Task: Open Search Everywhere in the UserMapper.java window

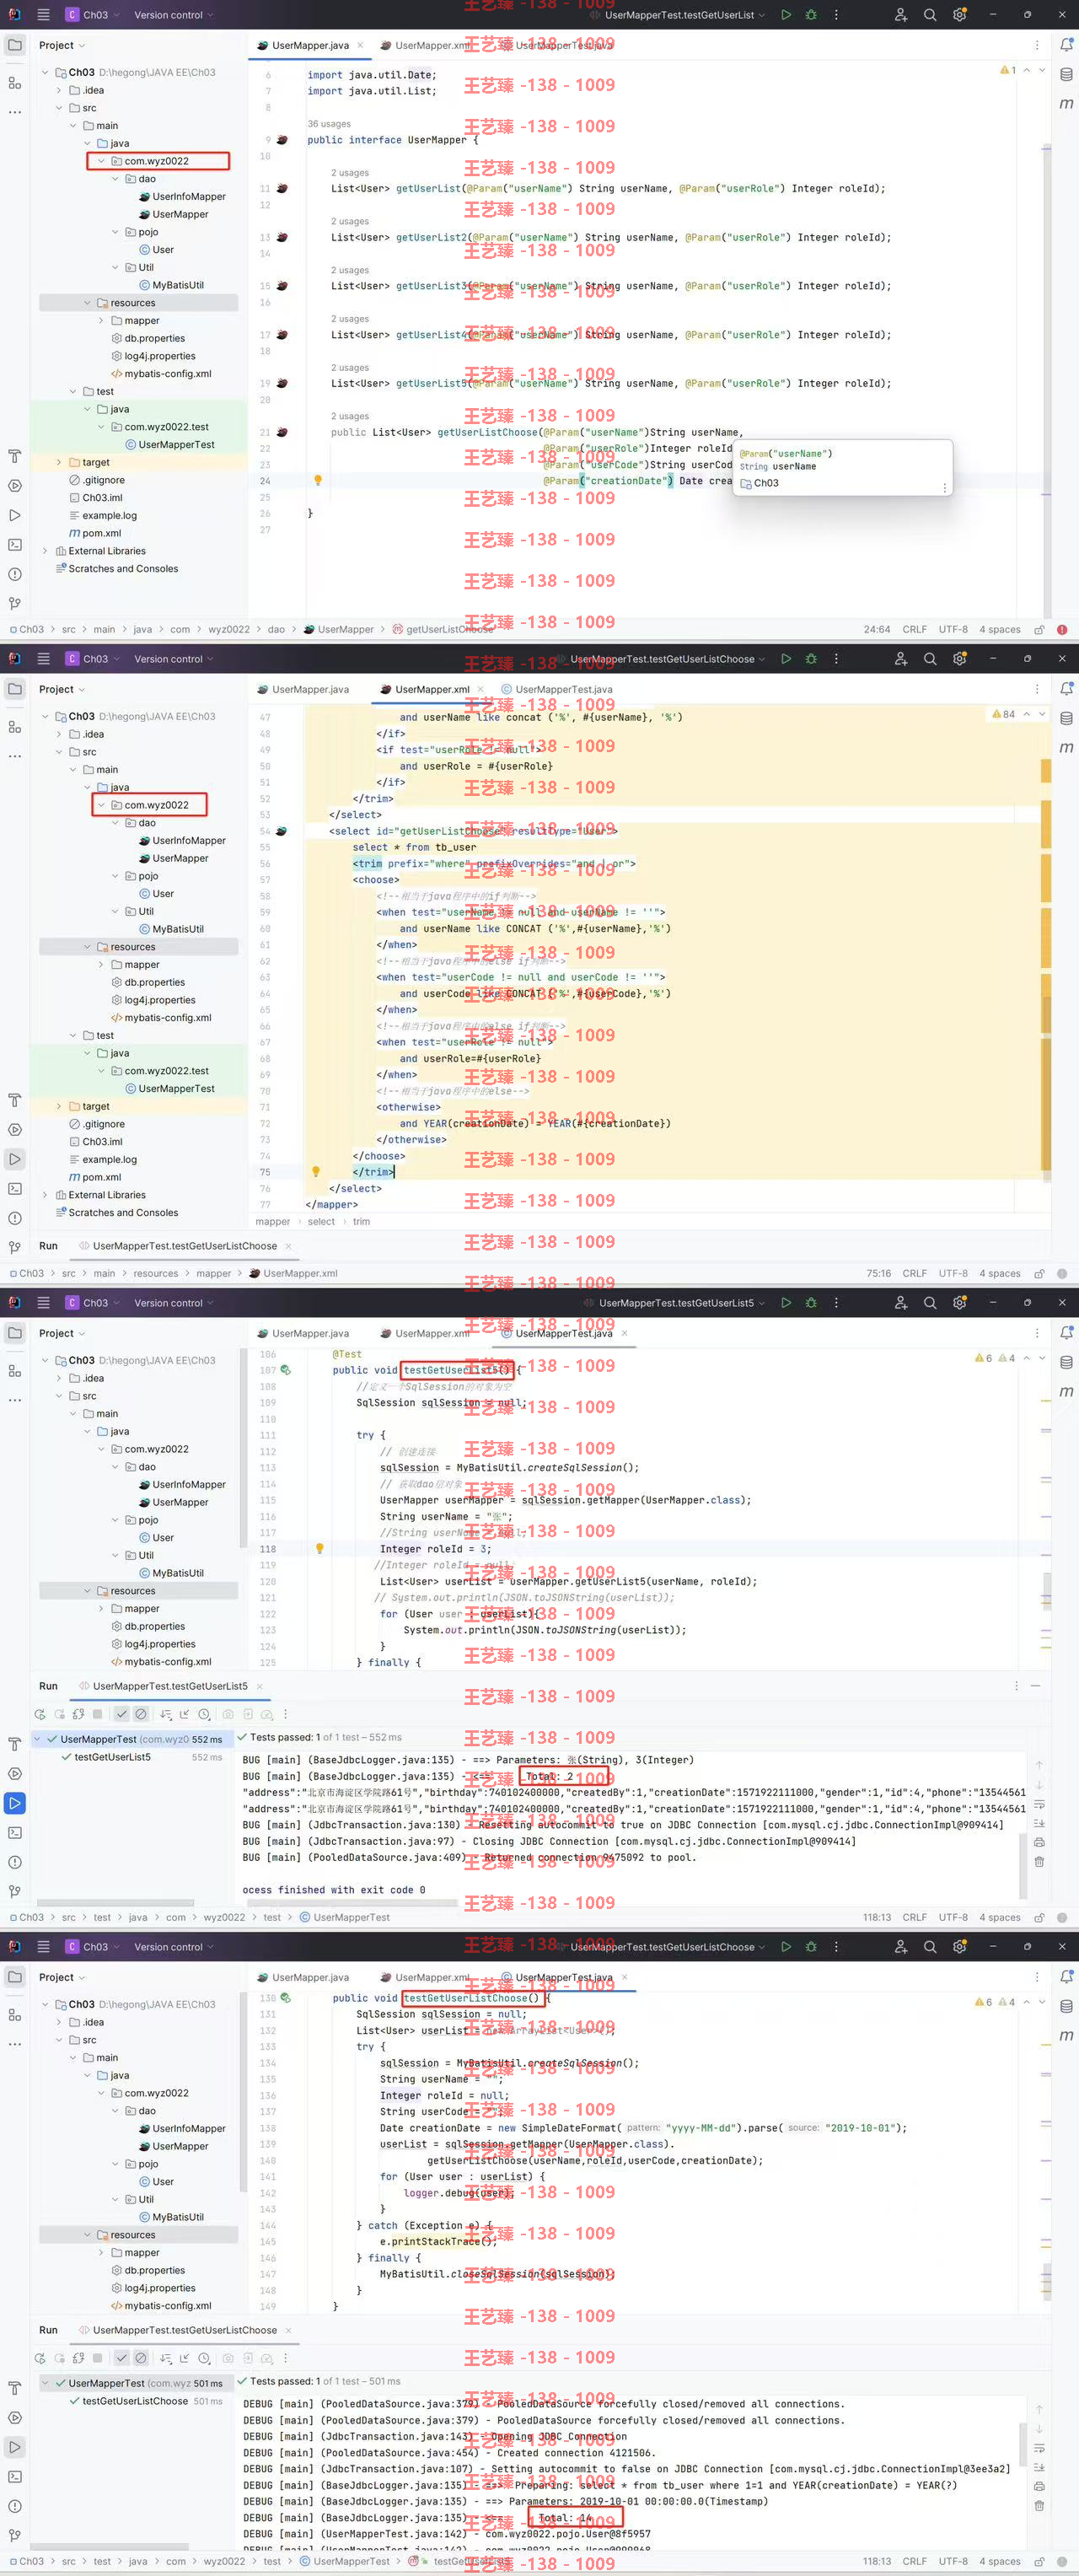Action: (x=930, y=15)
